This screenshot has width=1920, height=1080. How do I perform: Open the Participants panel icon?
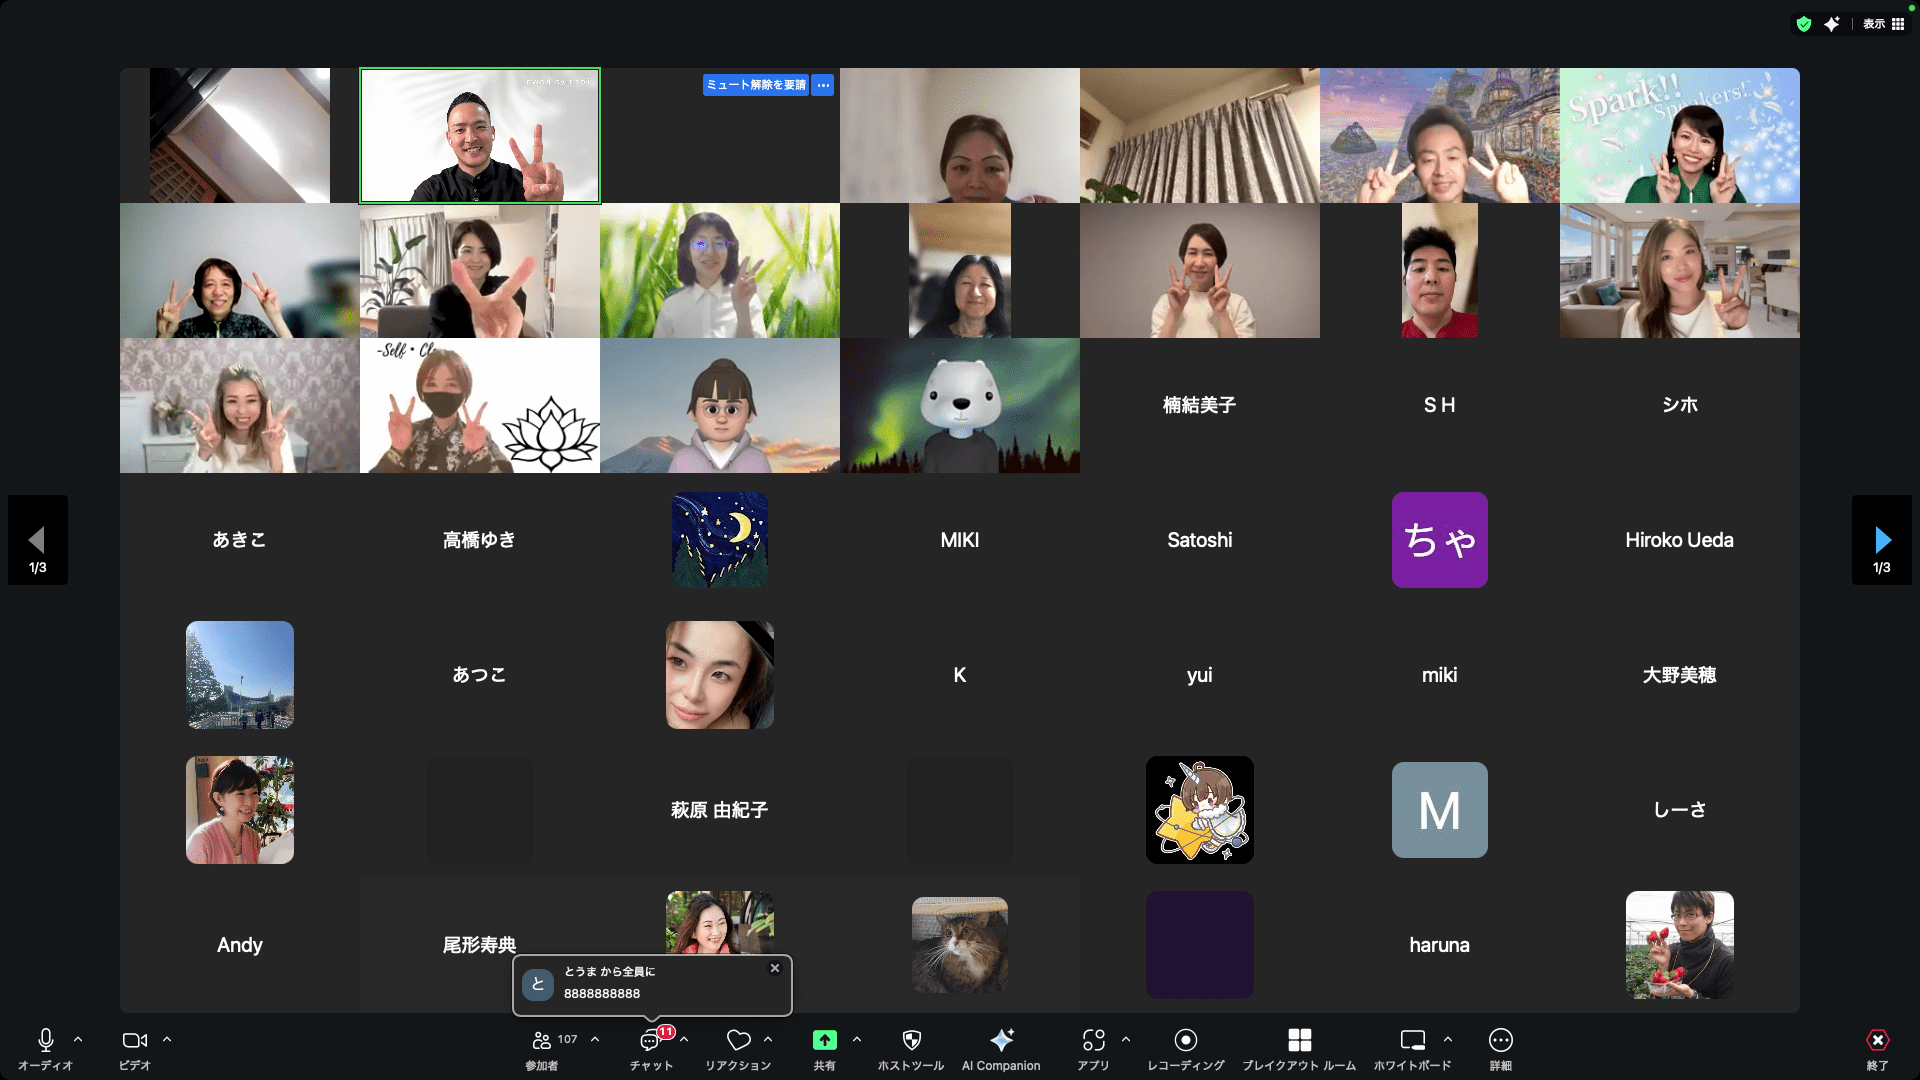542,1041
